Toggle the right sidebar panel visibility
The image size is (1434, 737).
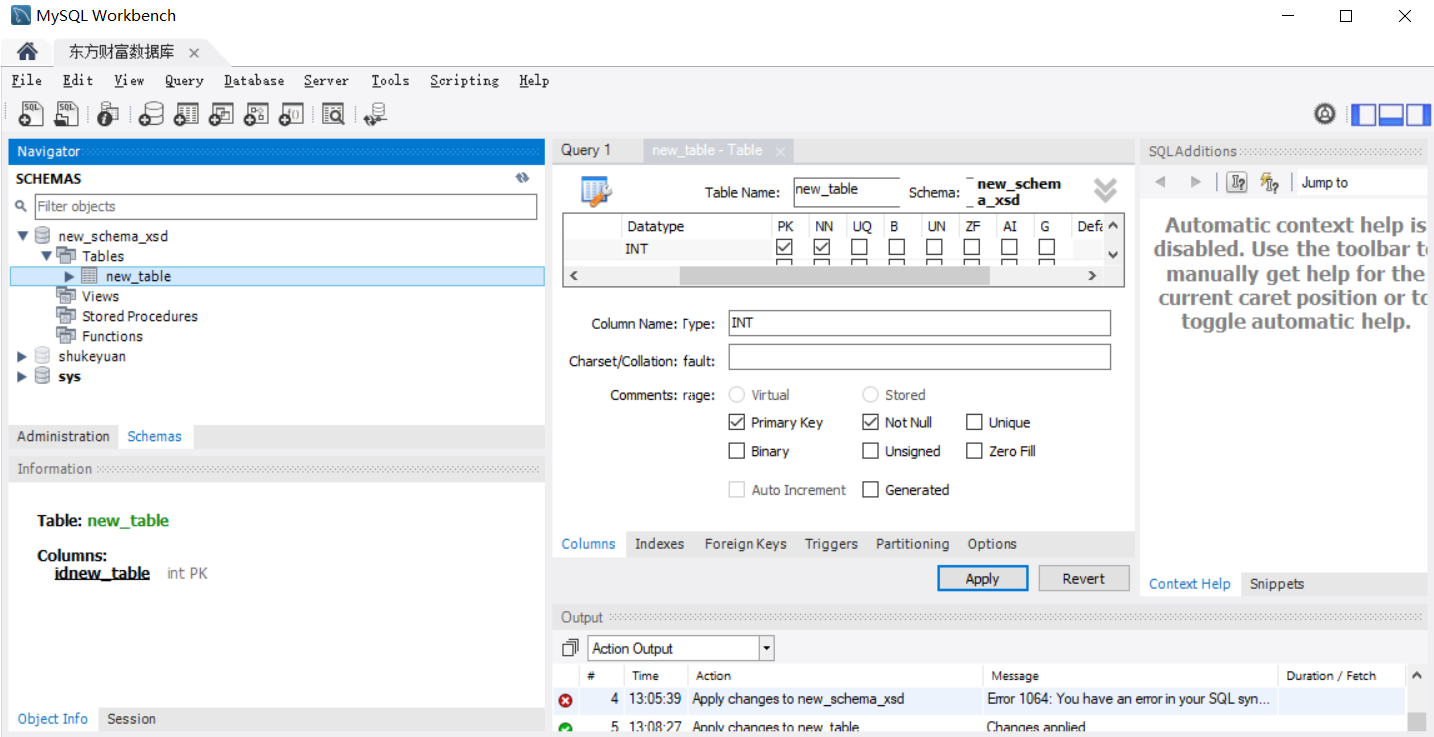pyautogui.click(x=1418, y=114)
